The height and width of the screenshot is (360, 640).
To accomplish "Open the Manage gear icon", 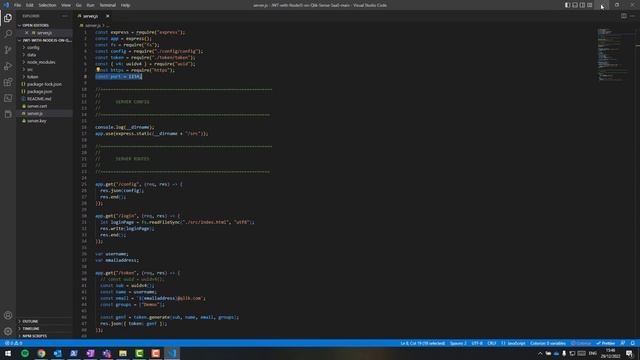I will click(8, 331).
